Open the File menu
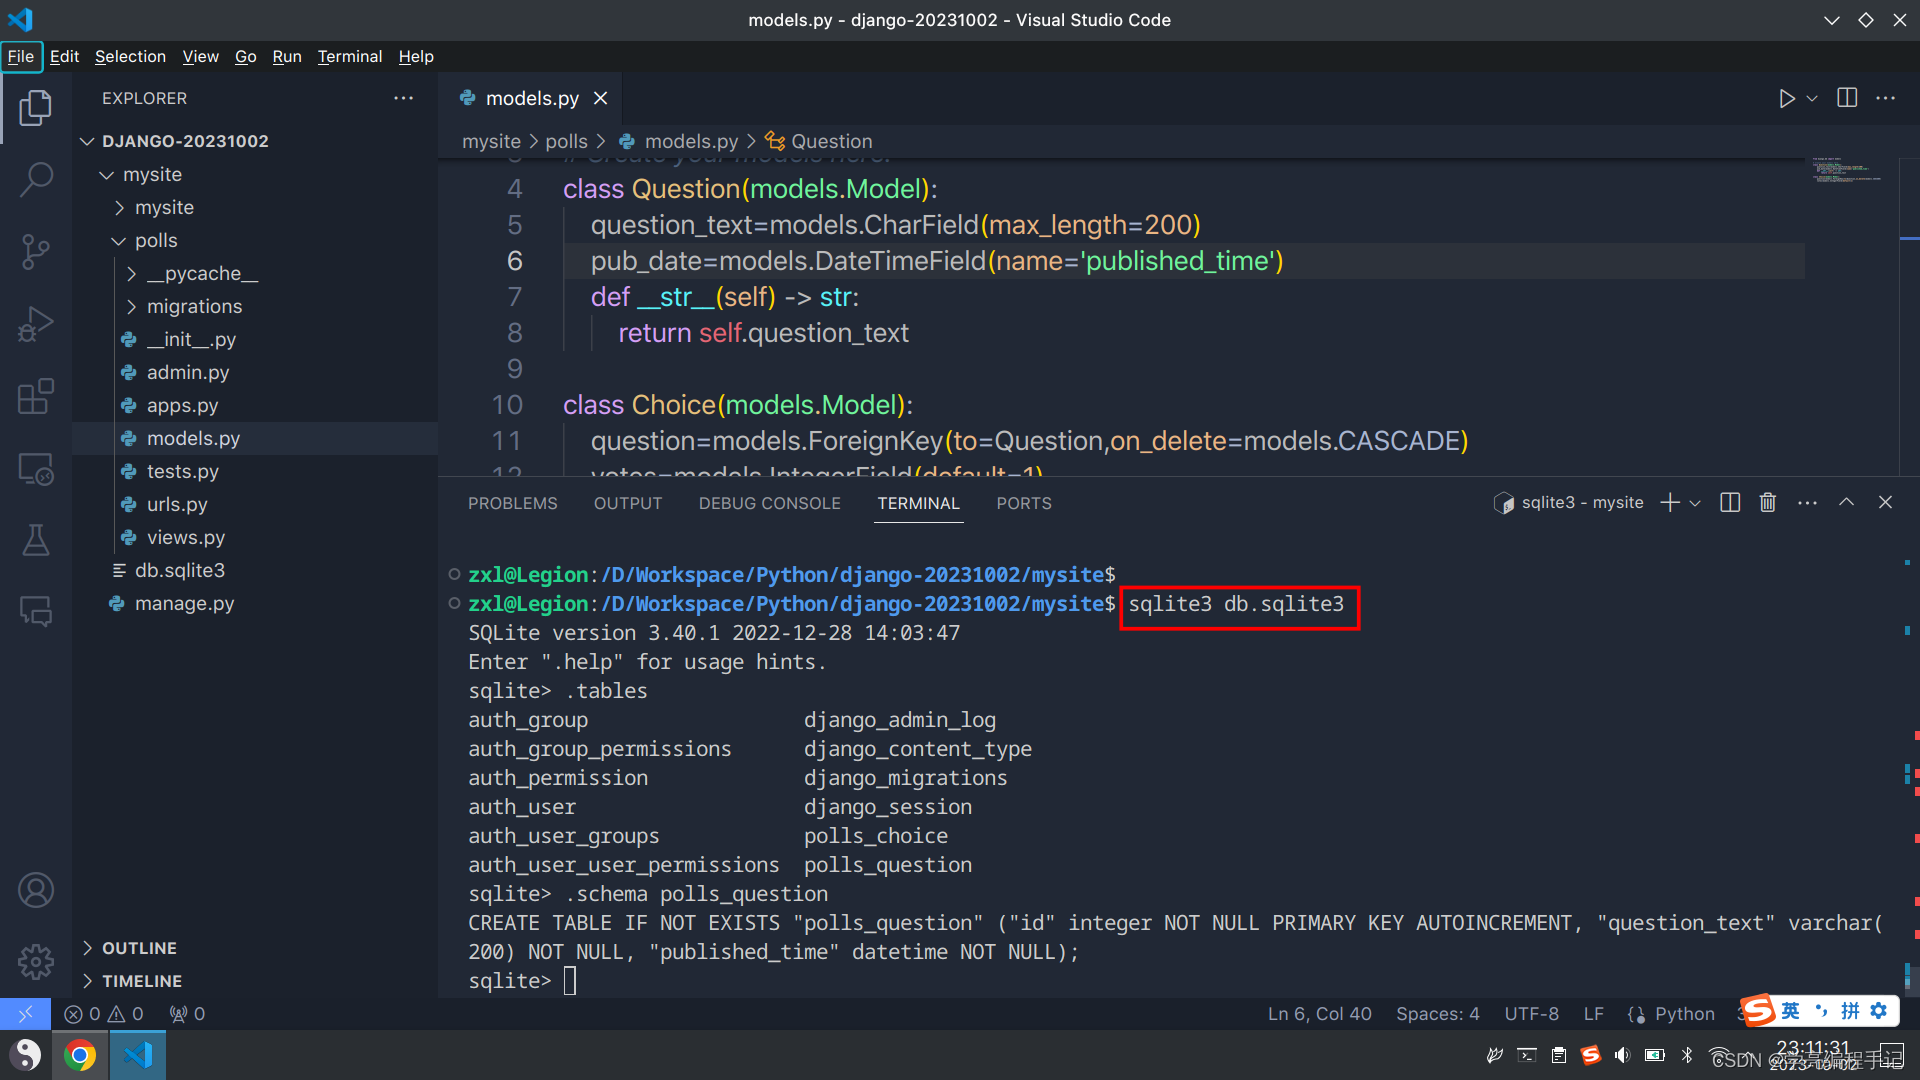The width and height of the screenshot is (1920, 1080). (x=21, y=56)
